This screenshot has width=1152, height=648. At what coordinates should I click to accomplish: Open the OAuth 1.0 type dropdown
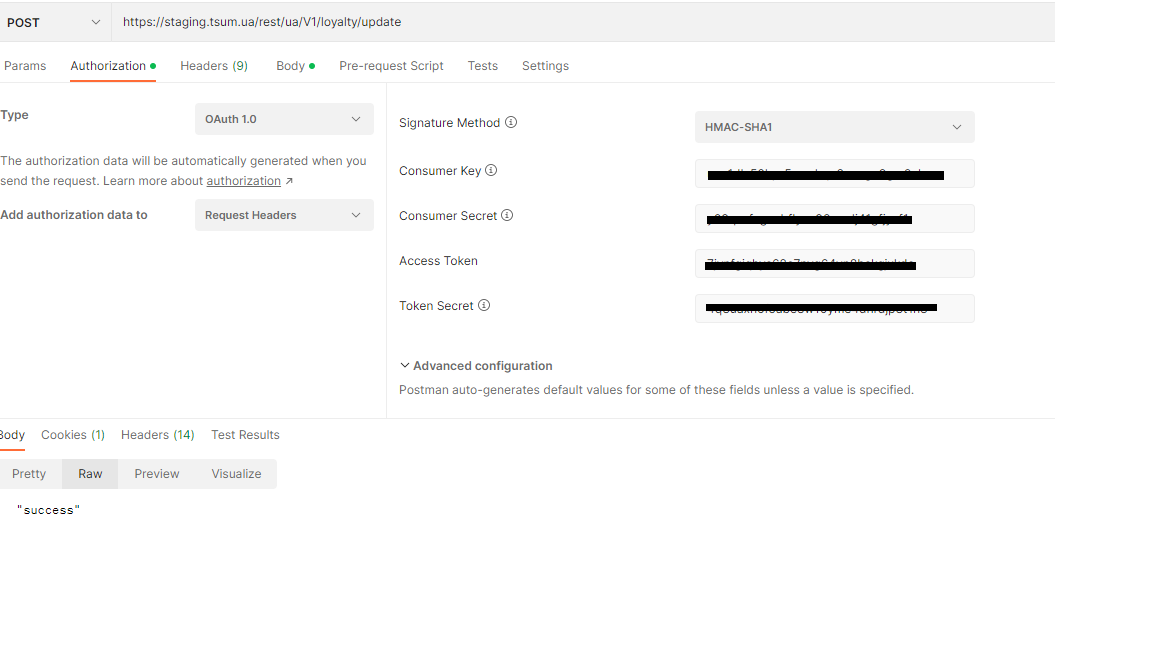point(284,119)
